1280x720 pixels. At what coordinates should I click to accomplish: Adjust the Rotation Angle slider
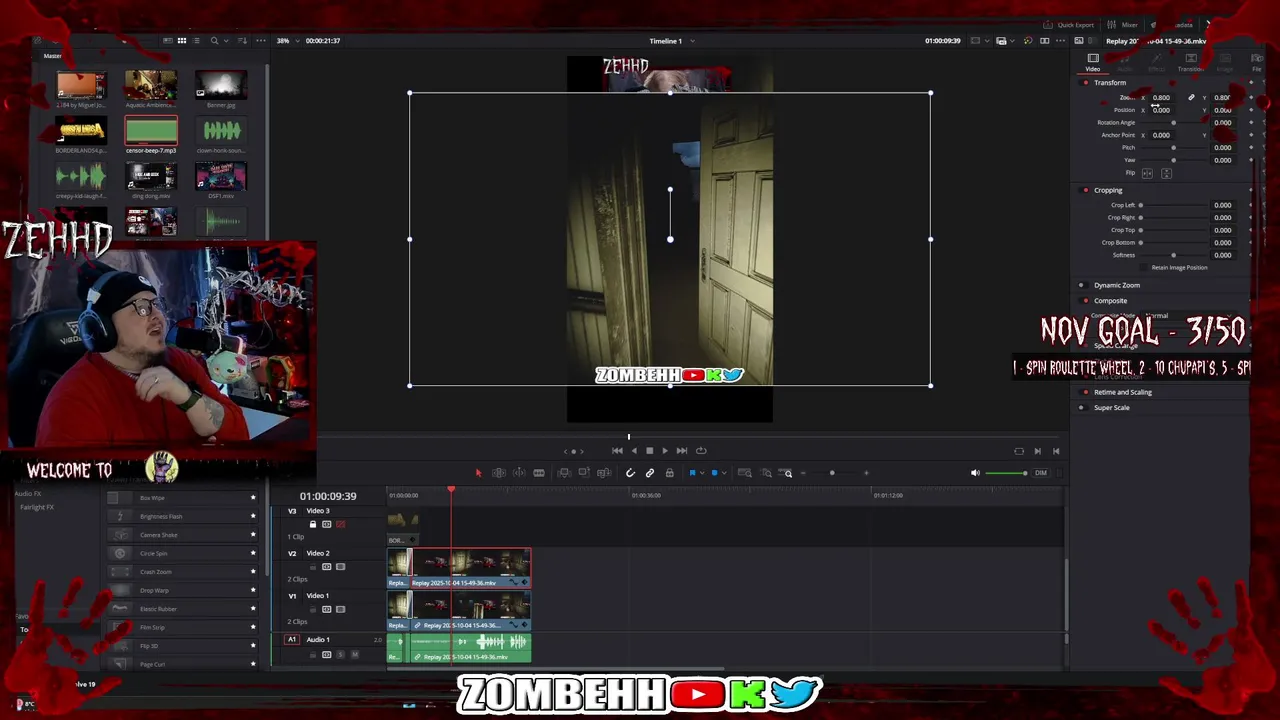point(1174,123)
